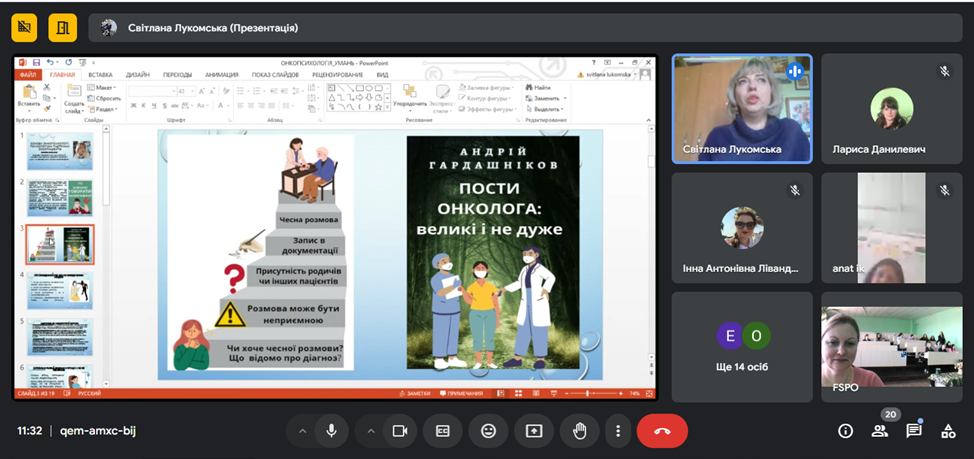
Task: Open the activities icon
Action: coord(948,431)
